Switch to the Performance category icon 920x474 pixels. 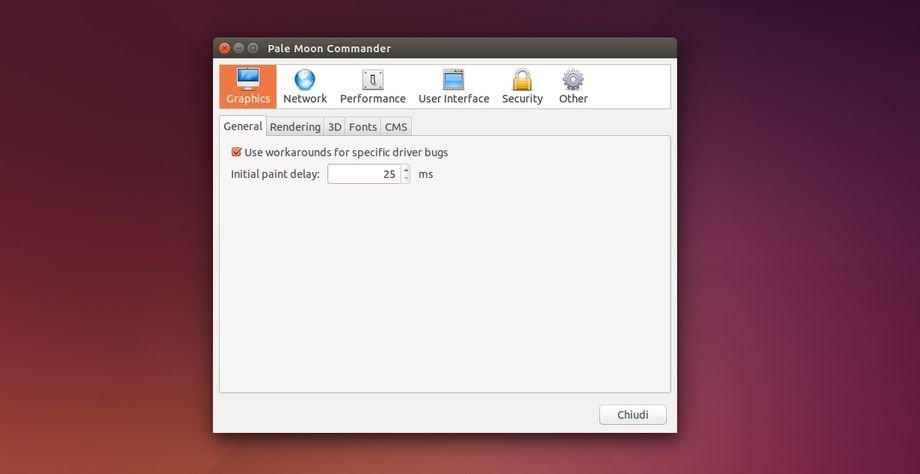point(373,87)
